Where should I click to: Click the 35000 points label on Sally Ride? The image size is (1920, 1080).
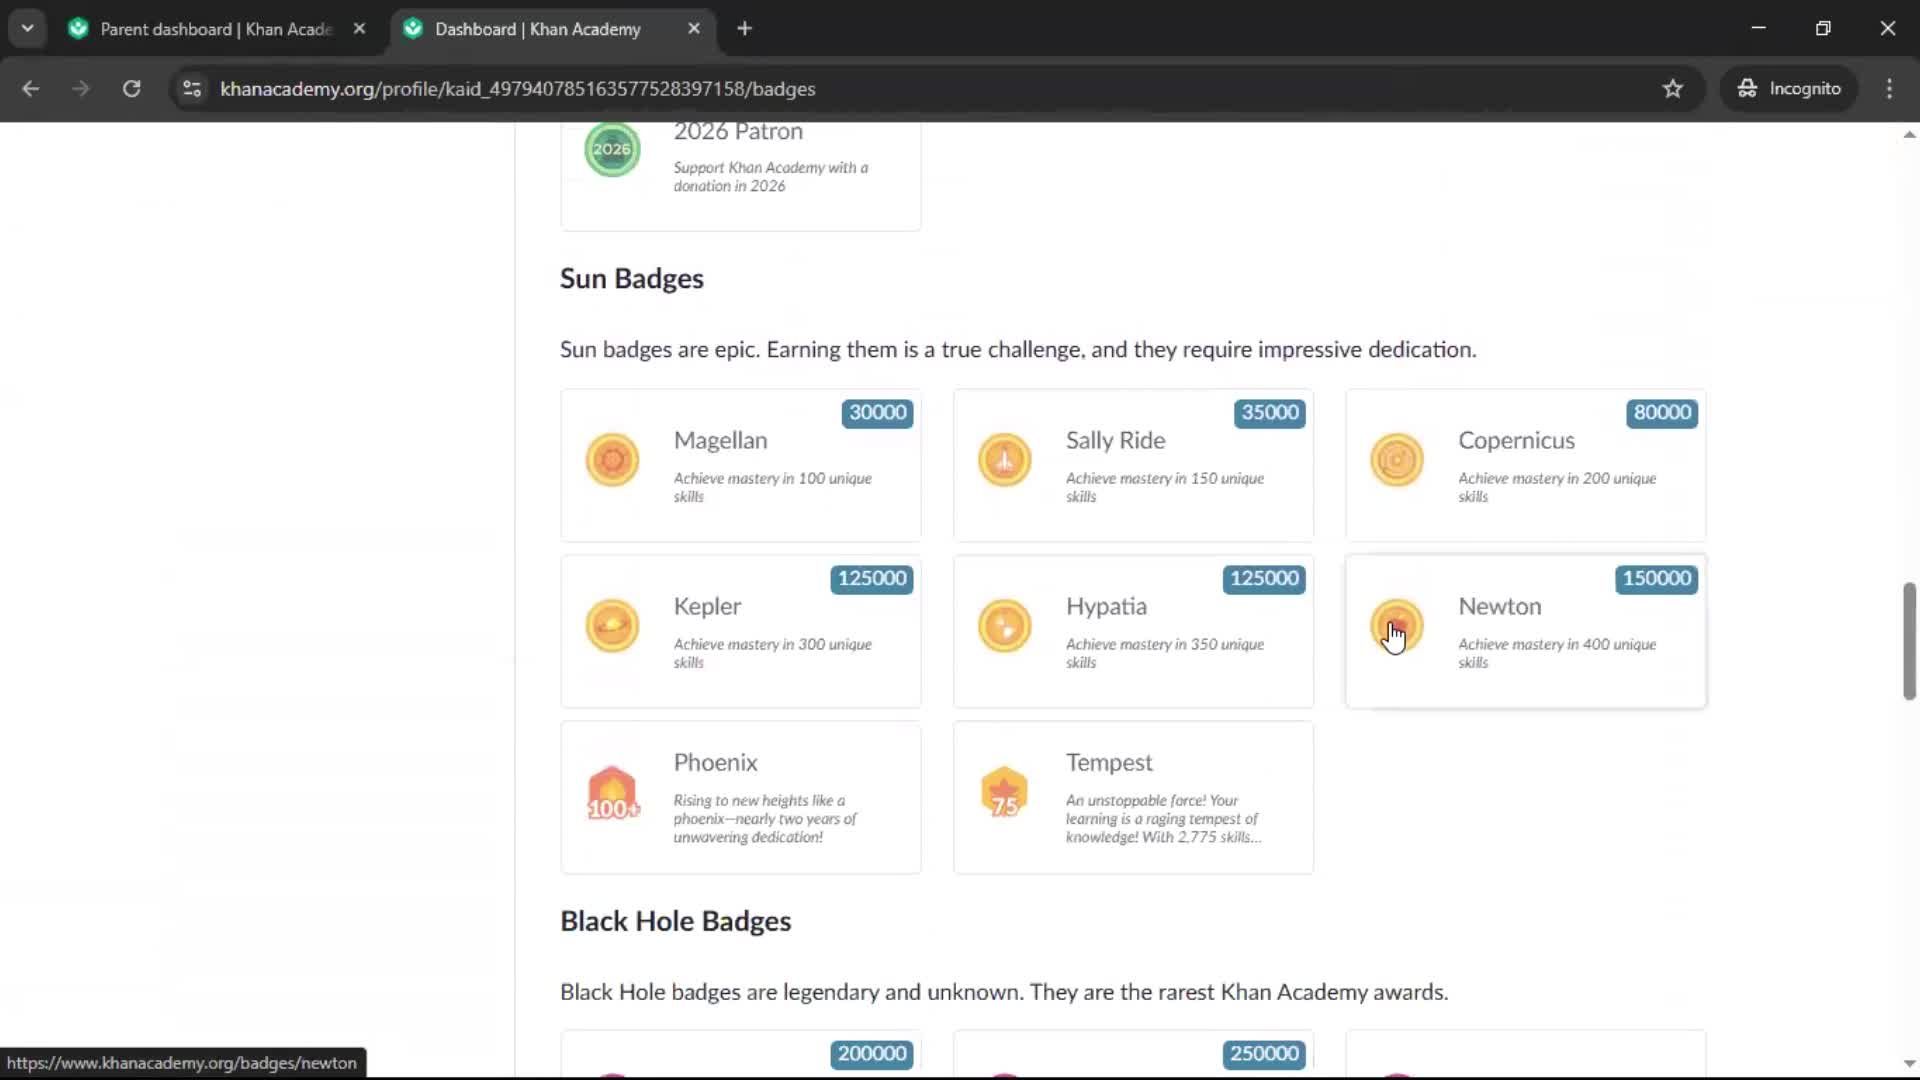(x=1270, y=412)
